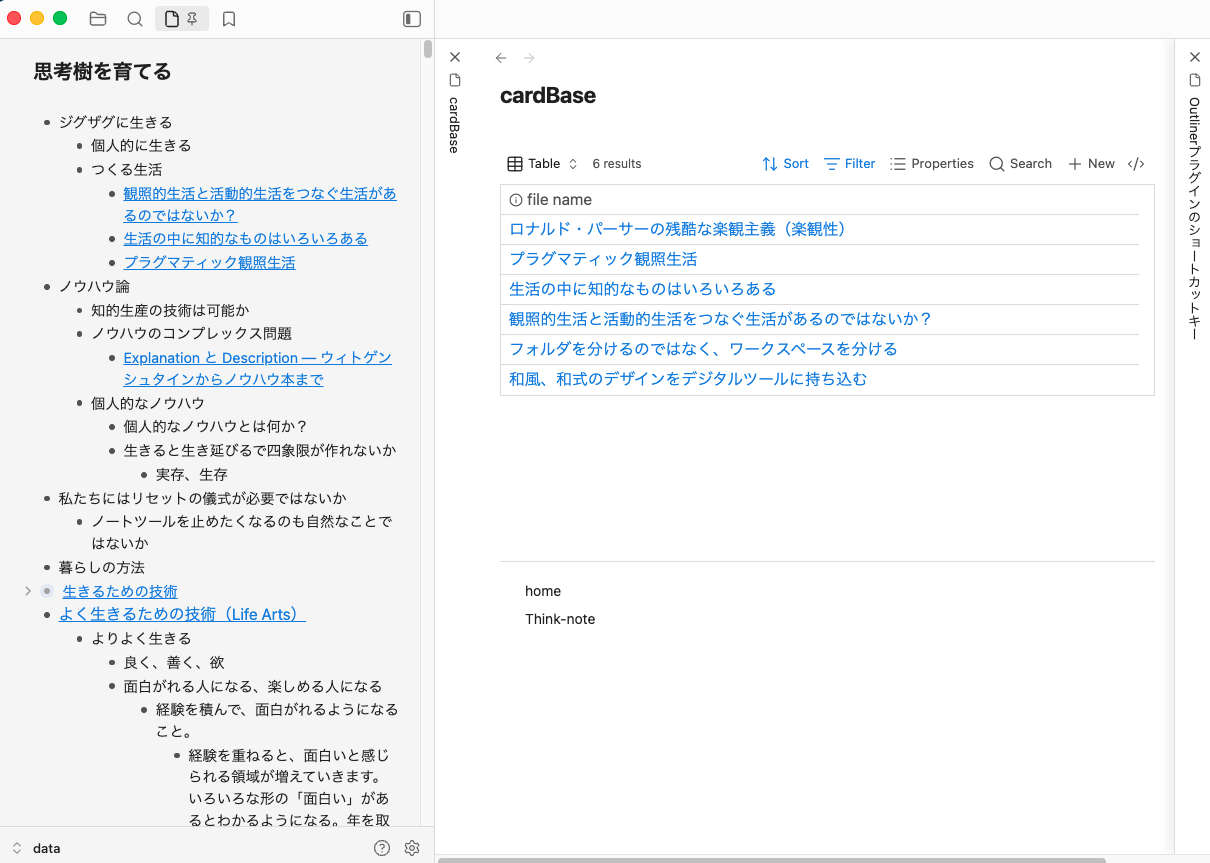Go forward with the right arrow

[529, 58]
